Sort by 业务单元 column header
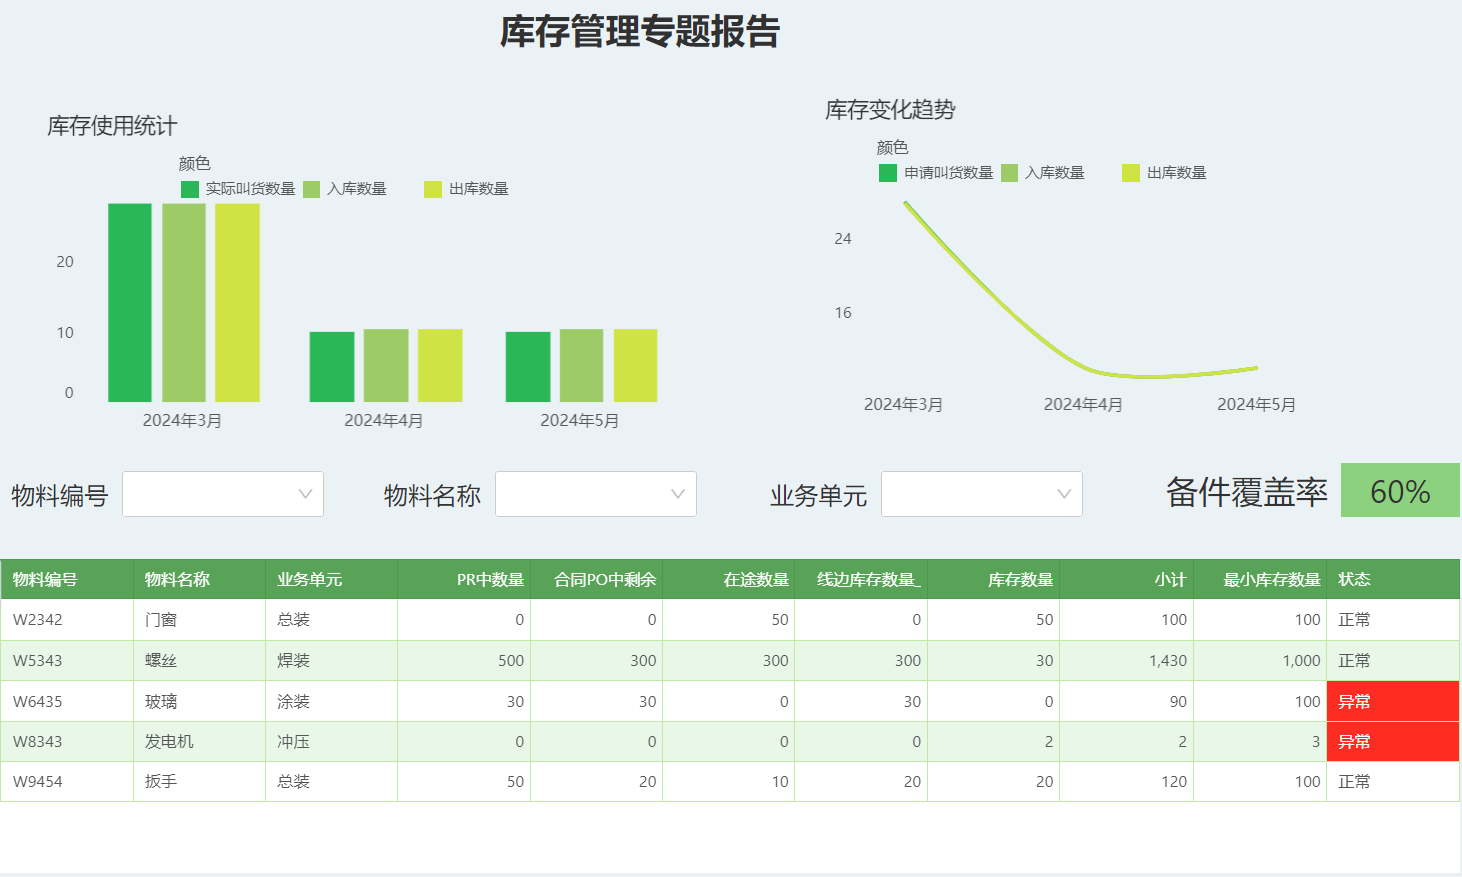Screen dimensions: 1462x877 pyautogui.click(x=331, y=579)
